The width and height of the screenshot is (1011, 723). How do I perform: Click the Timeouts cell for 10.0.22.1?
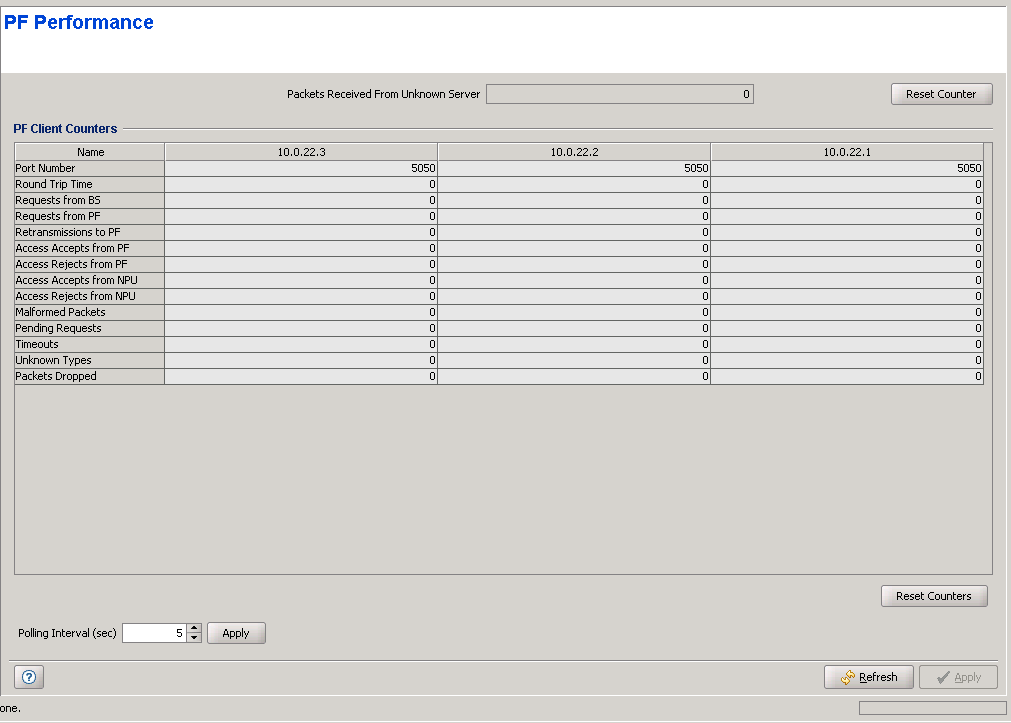point(846,344)
